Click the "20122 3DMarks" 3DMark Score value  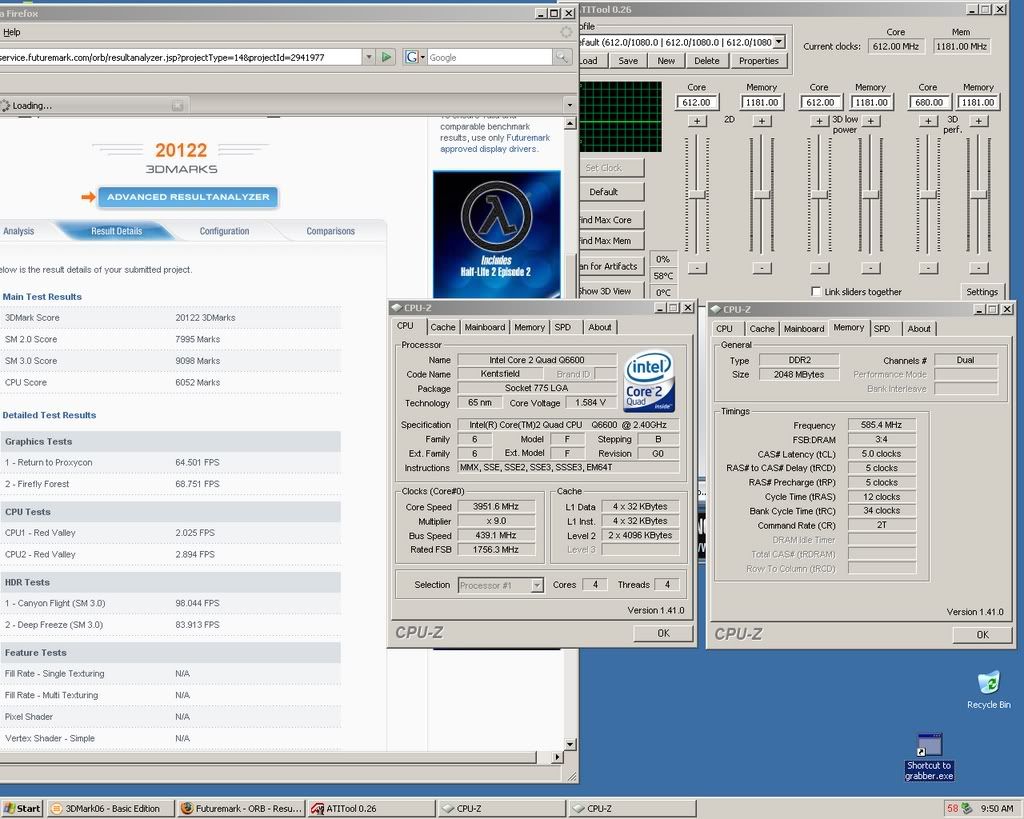point(205,317)
